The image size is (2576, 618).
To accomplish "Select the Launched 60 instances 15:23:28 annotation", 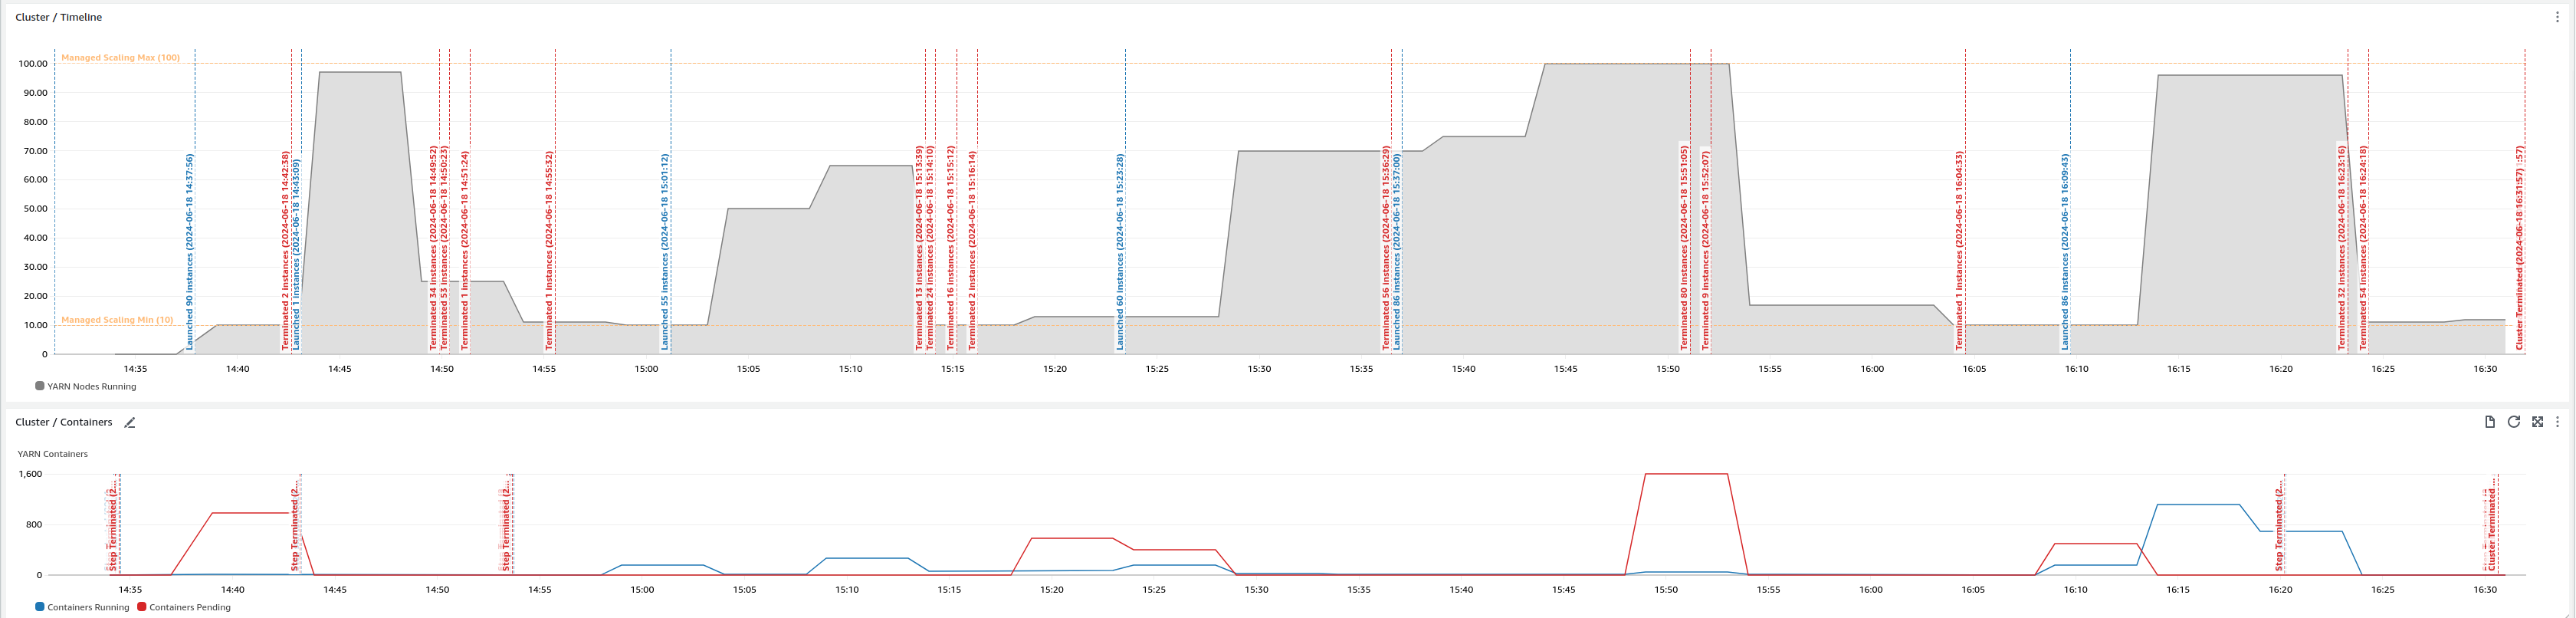I will [1120, 251].
